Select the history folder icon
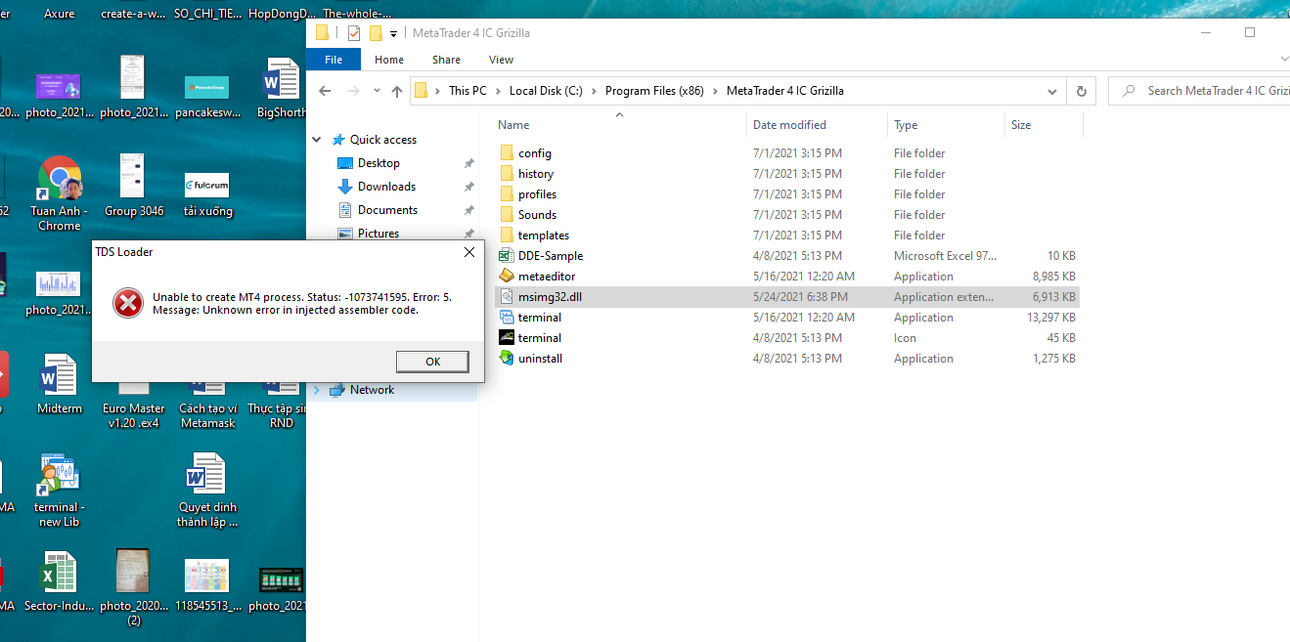Screen dimensions: 1290x642 coord(506,174)
